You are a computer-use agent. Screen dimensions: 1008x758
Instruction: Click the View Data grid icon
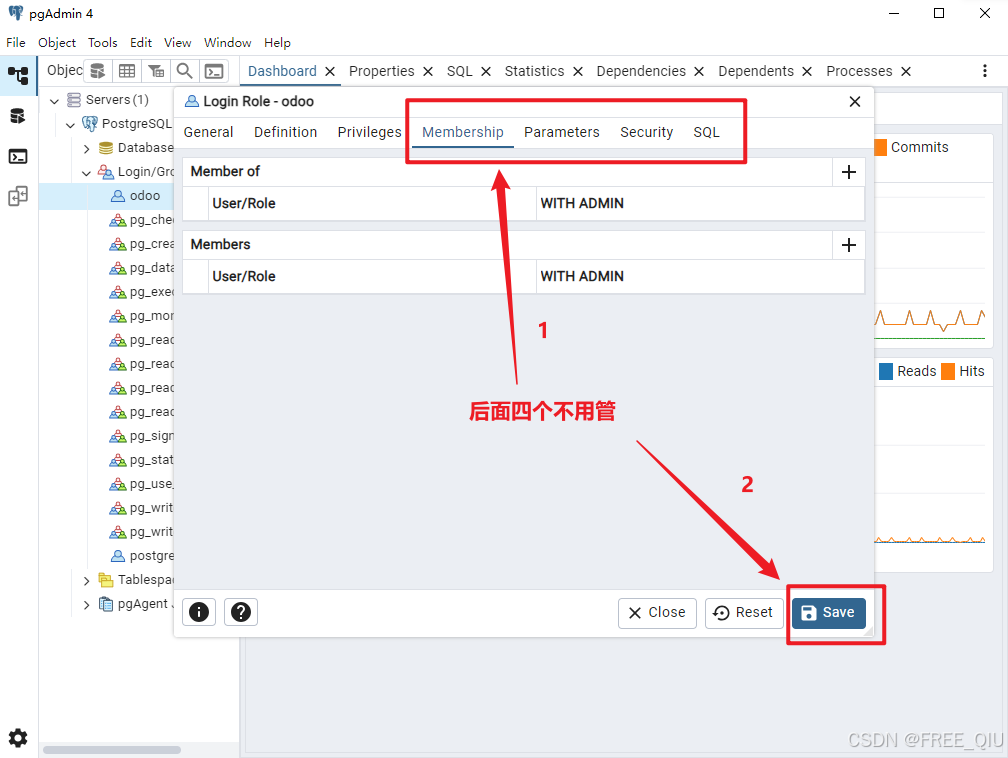click(127, 71)
